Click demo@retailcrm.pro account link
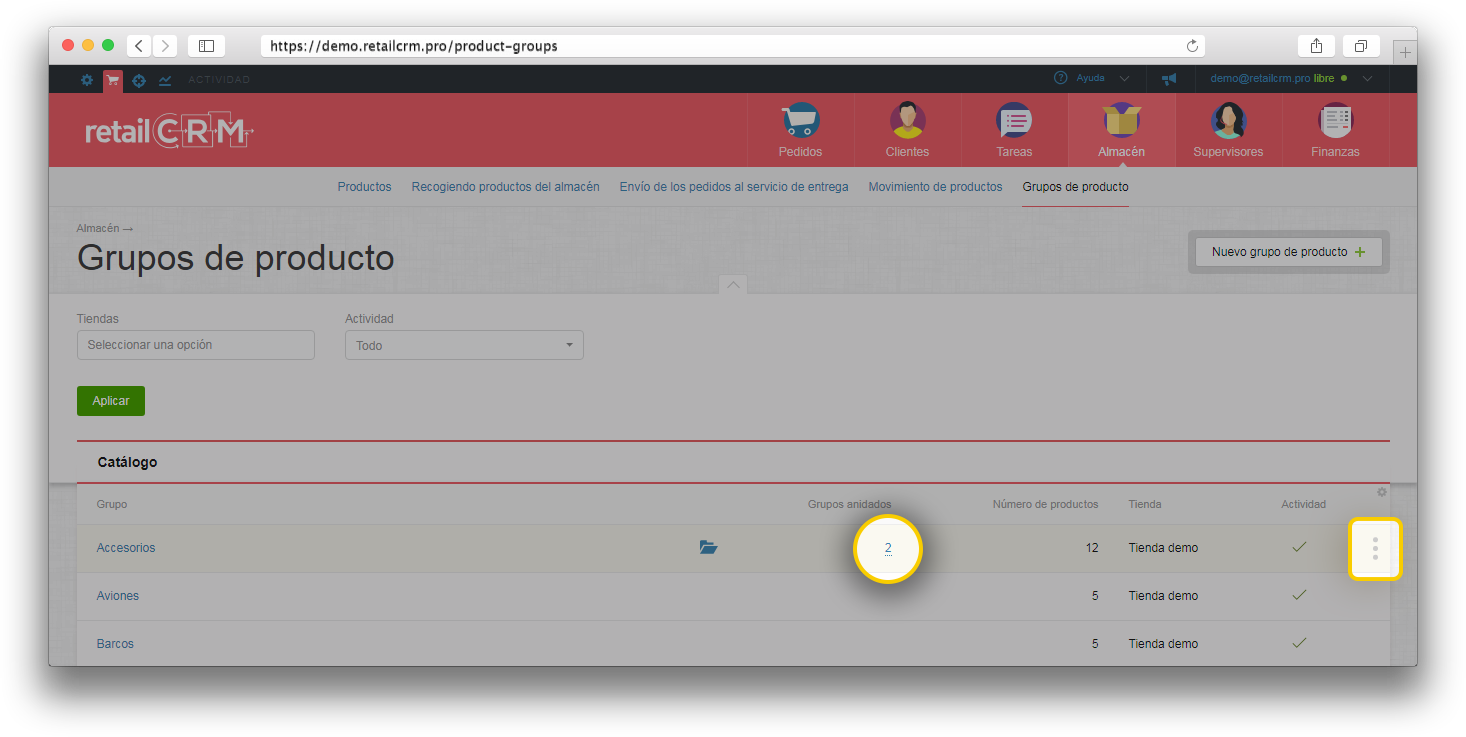Screen dimensions: 1466x737 tap(1260, 78)
